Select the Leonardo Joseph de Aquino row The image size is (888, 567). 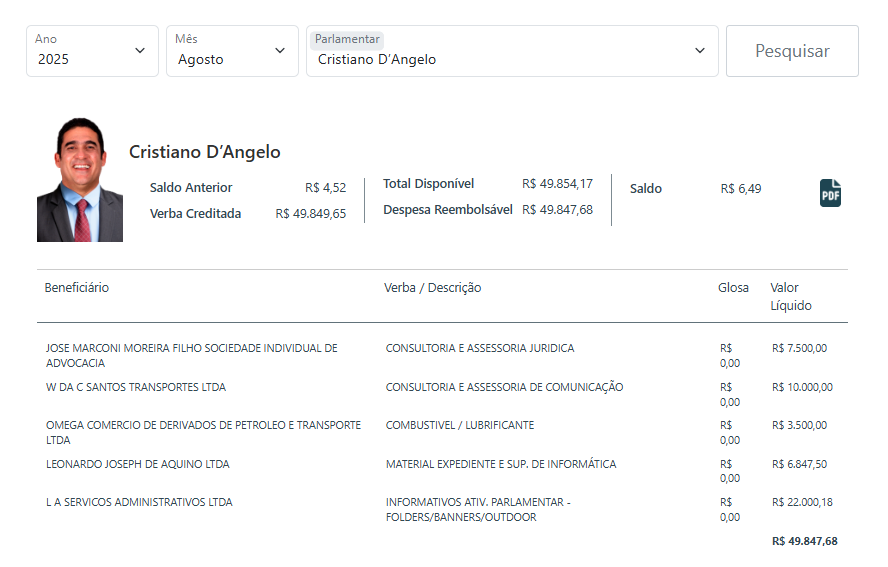tap(138, 464)
